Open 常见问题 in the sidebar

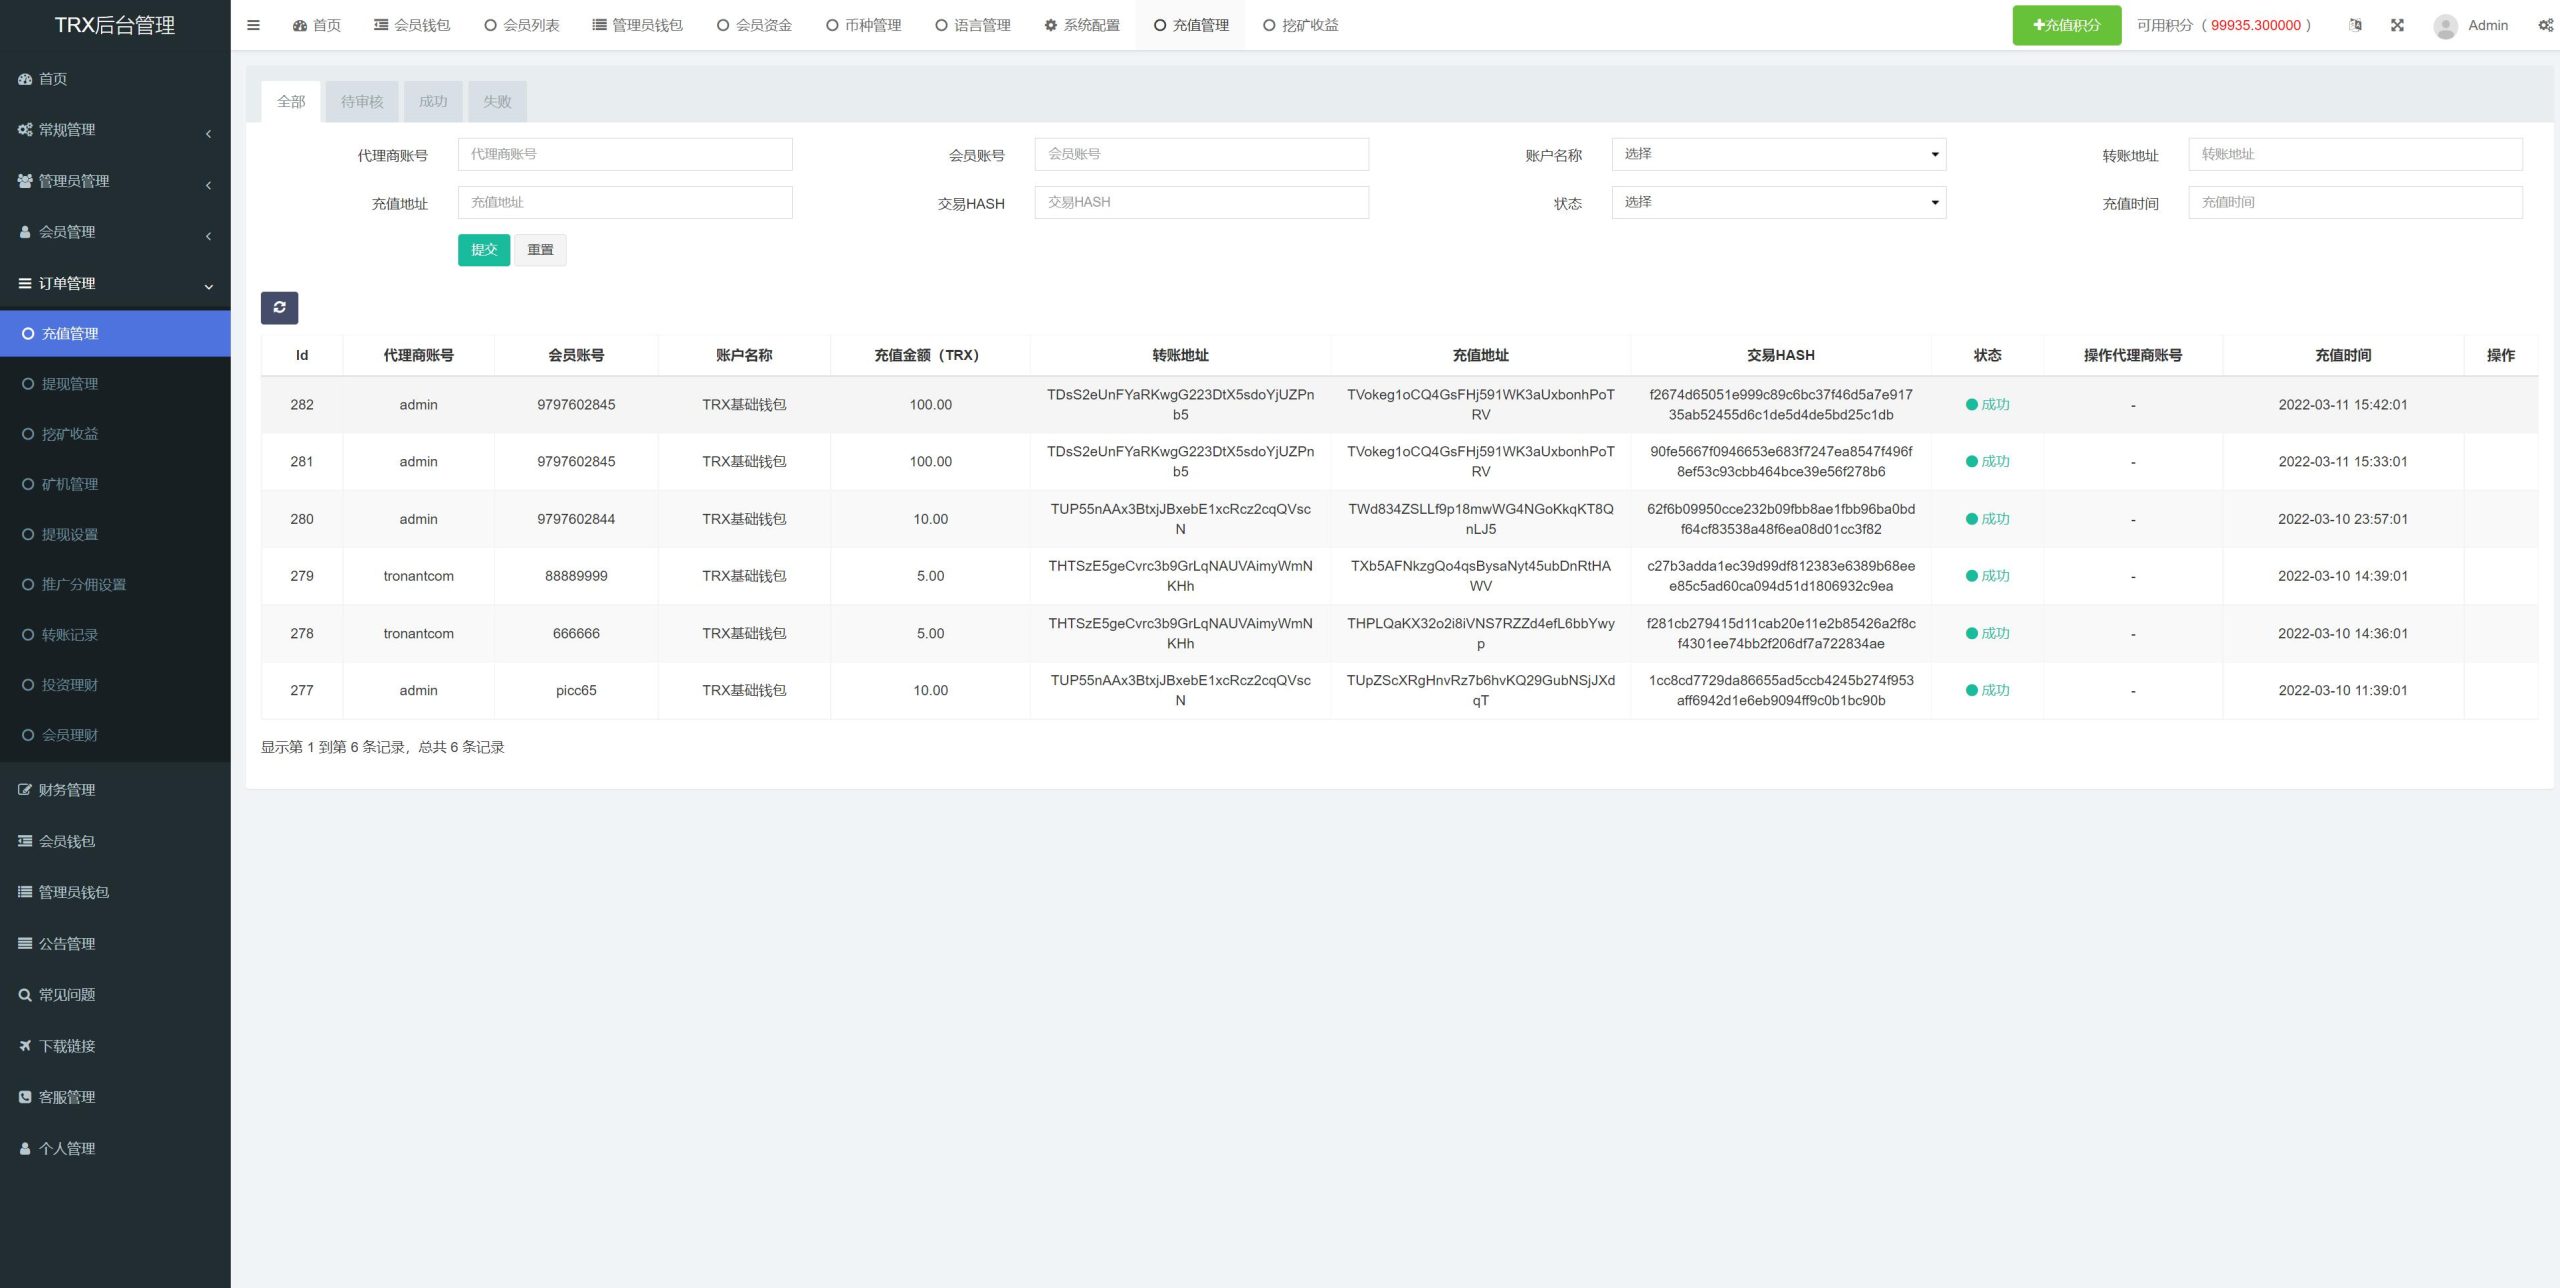66,995
